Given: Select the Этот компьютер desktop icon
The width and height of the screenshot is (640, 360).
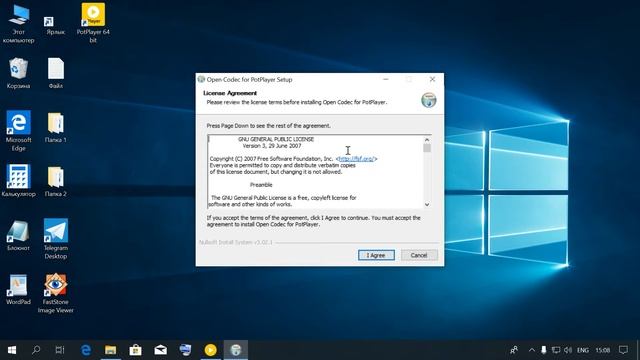Looking at the screenshot, I should 18,23.
